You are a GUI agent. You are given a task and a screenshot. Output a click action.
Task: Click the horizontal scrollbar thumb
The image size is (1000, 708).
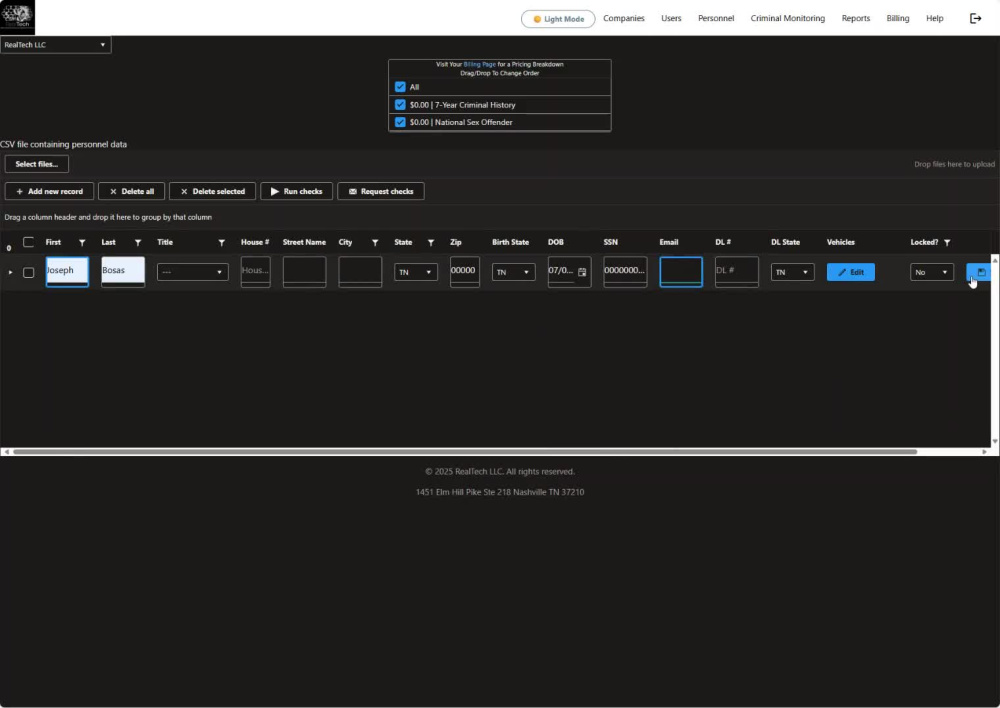click(x=465, y=452)
